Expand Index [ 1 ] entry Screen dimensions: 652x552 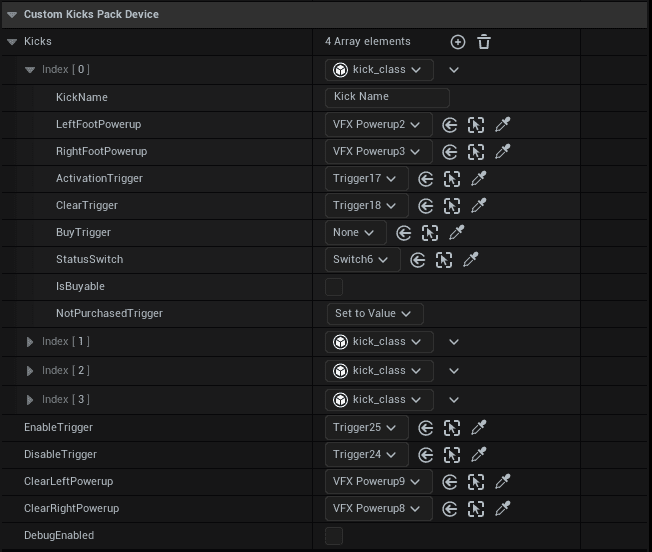point(30,342)
